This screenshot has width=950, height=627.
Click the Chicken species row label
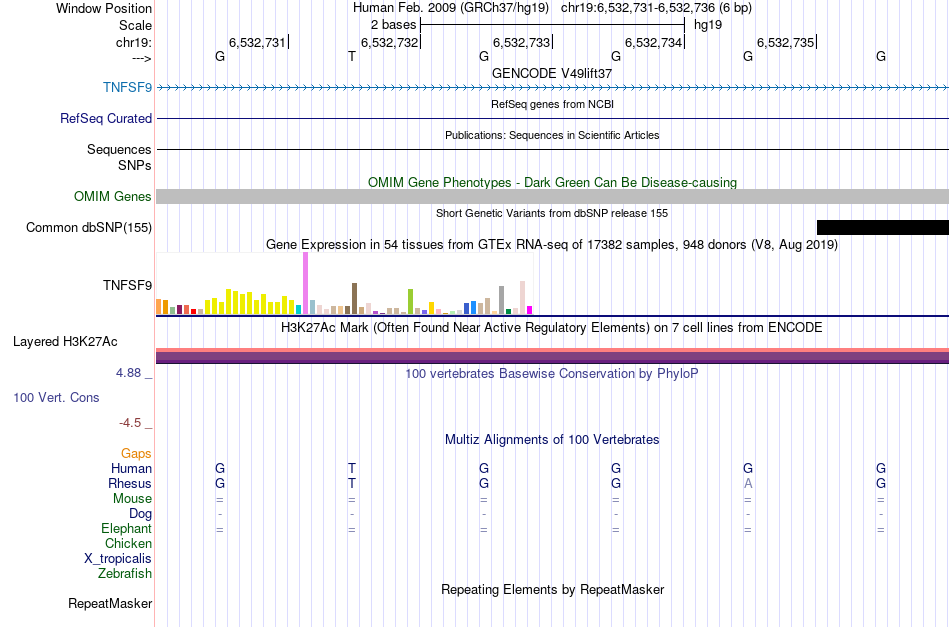click(128, 543)
